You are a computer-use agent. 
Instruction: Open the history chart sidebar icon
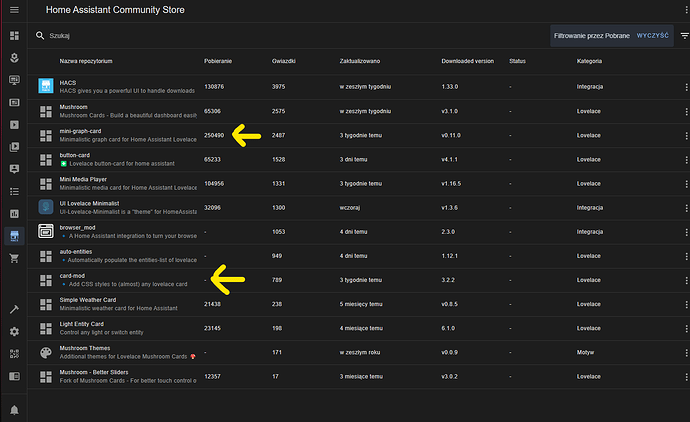tap(14, 214)
